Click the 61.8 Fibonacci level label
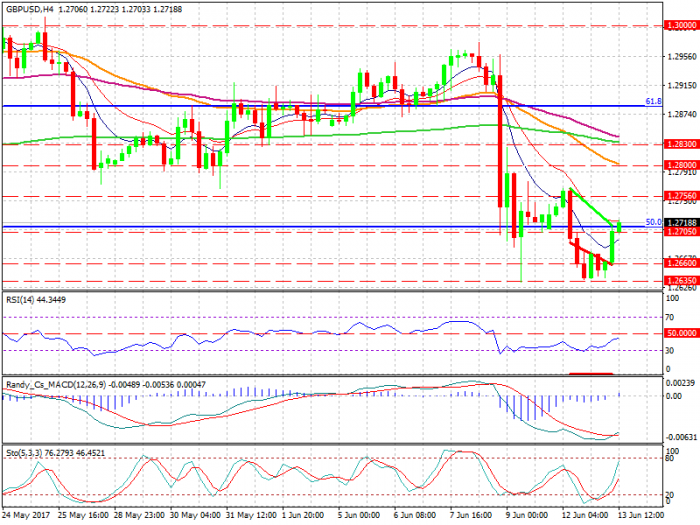The image size is (700, 525). pos(654,102)
